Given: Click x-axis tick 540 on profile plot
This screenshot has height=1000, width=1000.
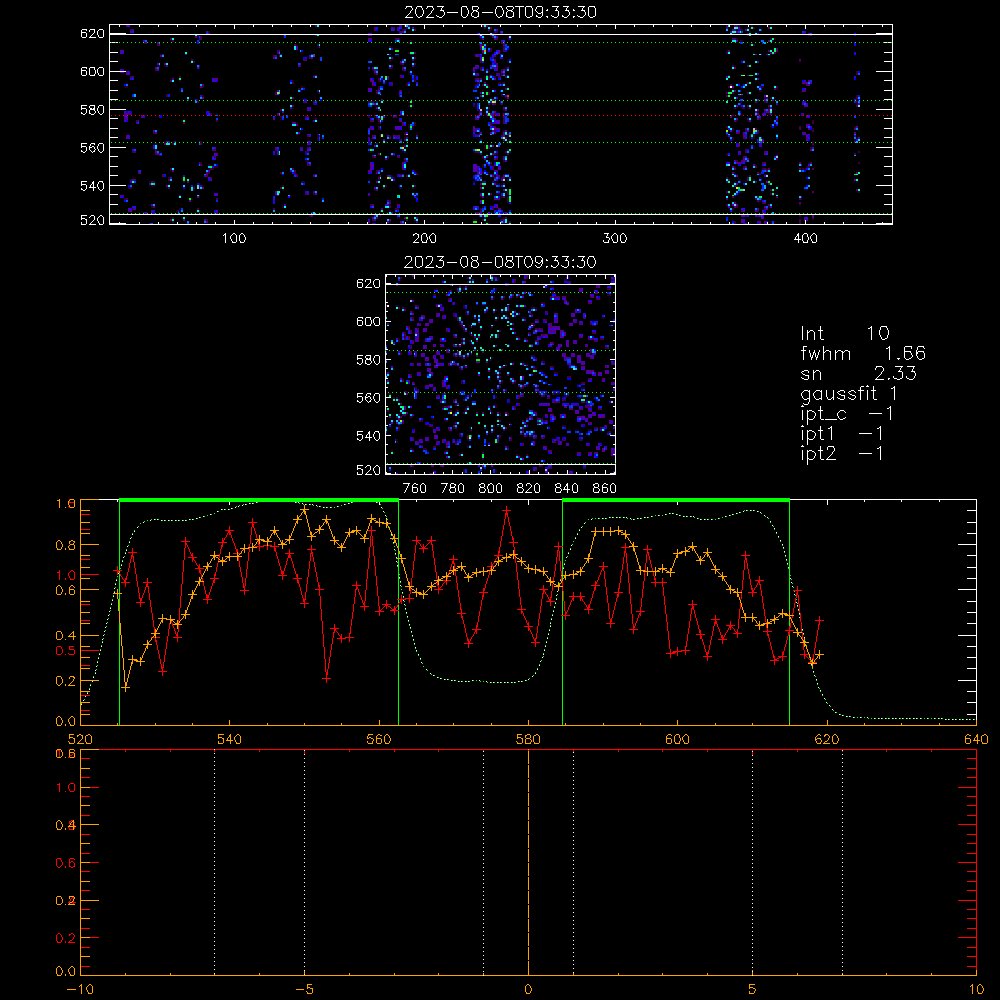Looking at the screenshot, I should point(230,739).
